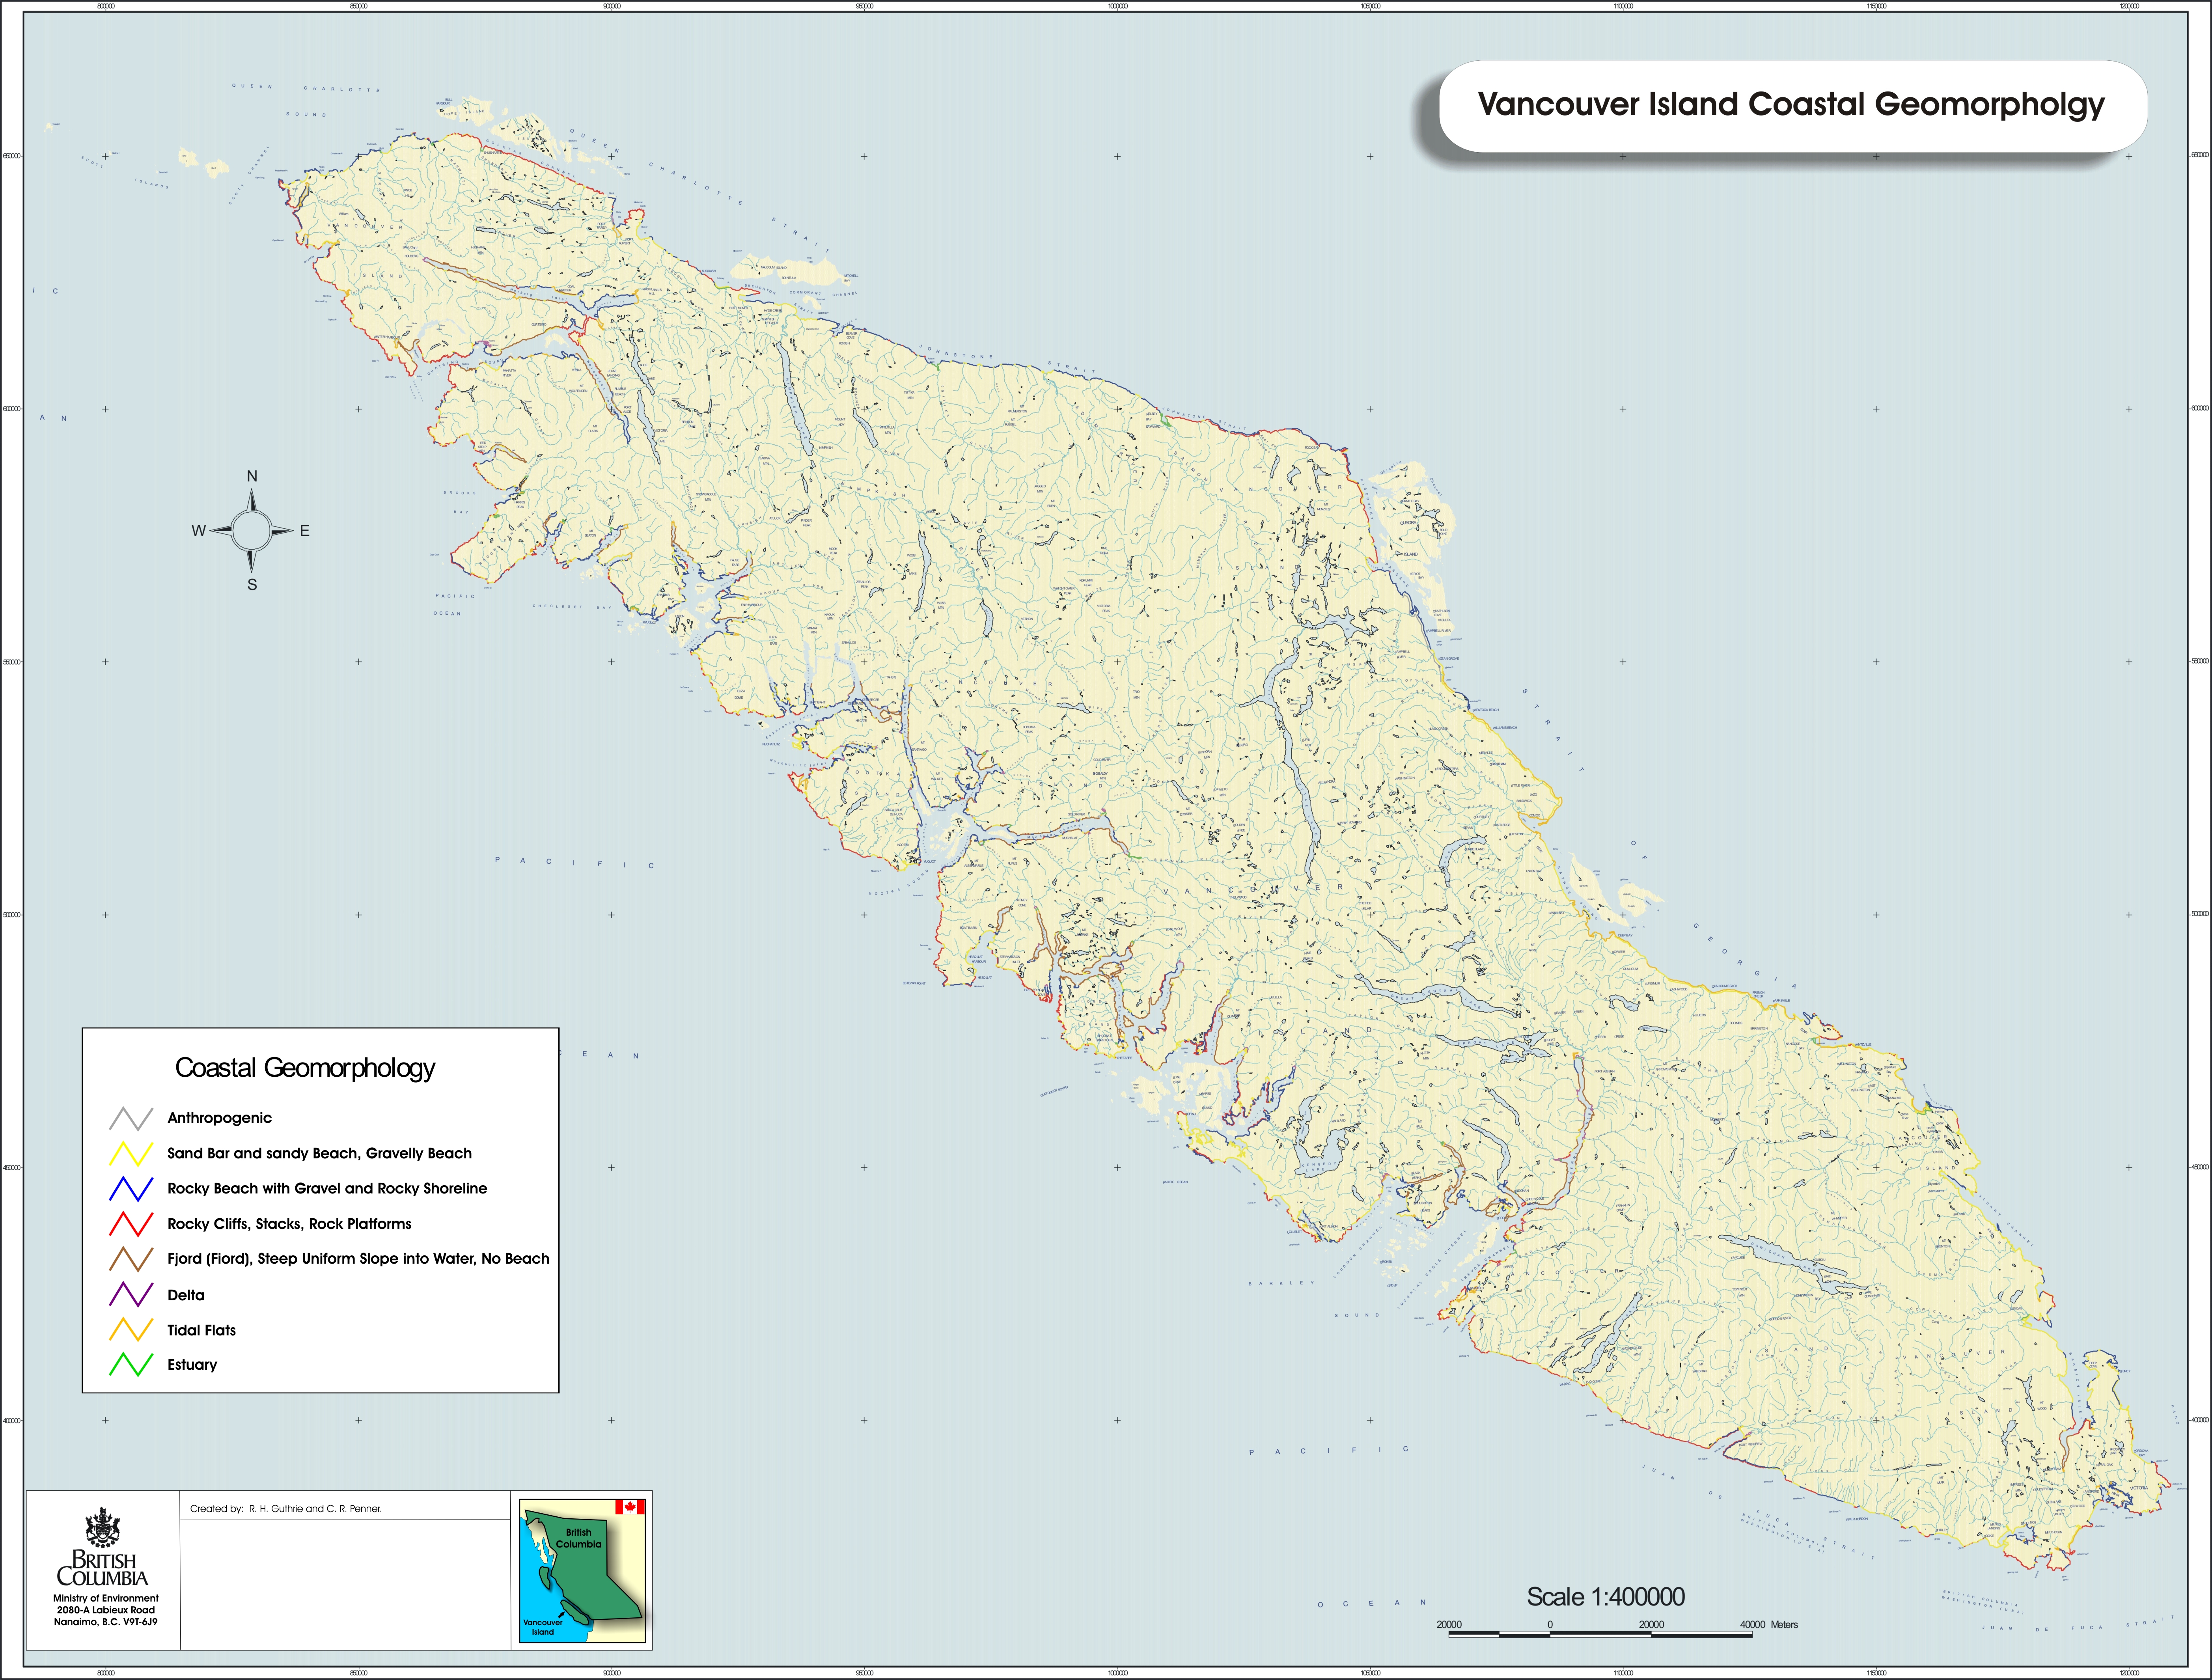Image resolution: width=2212 pixels, height=1680 pixels.
Task: Click the 'N' letter on the compass
Action: 252,476
